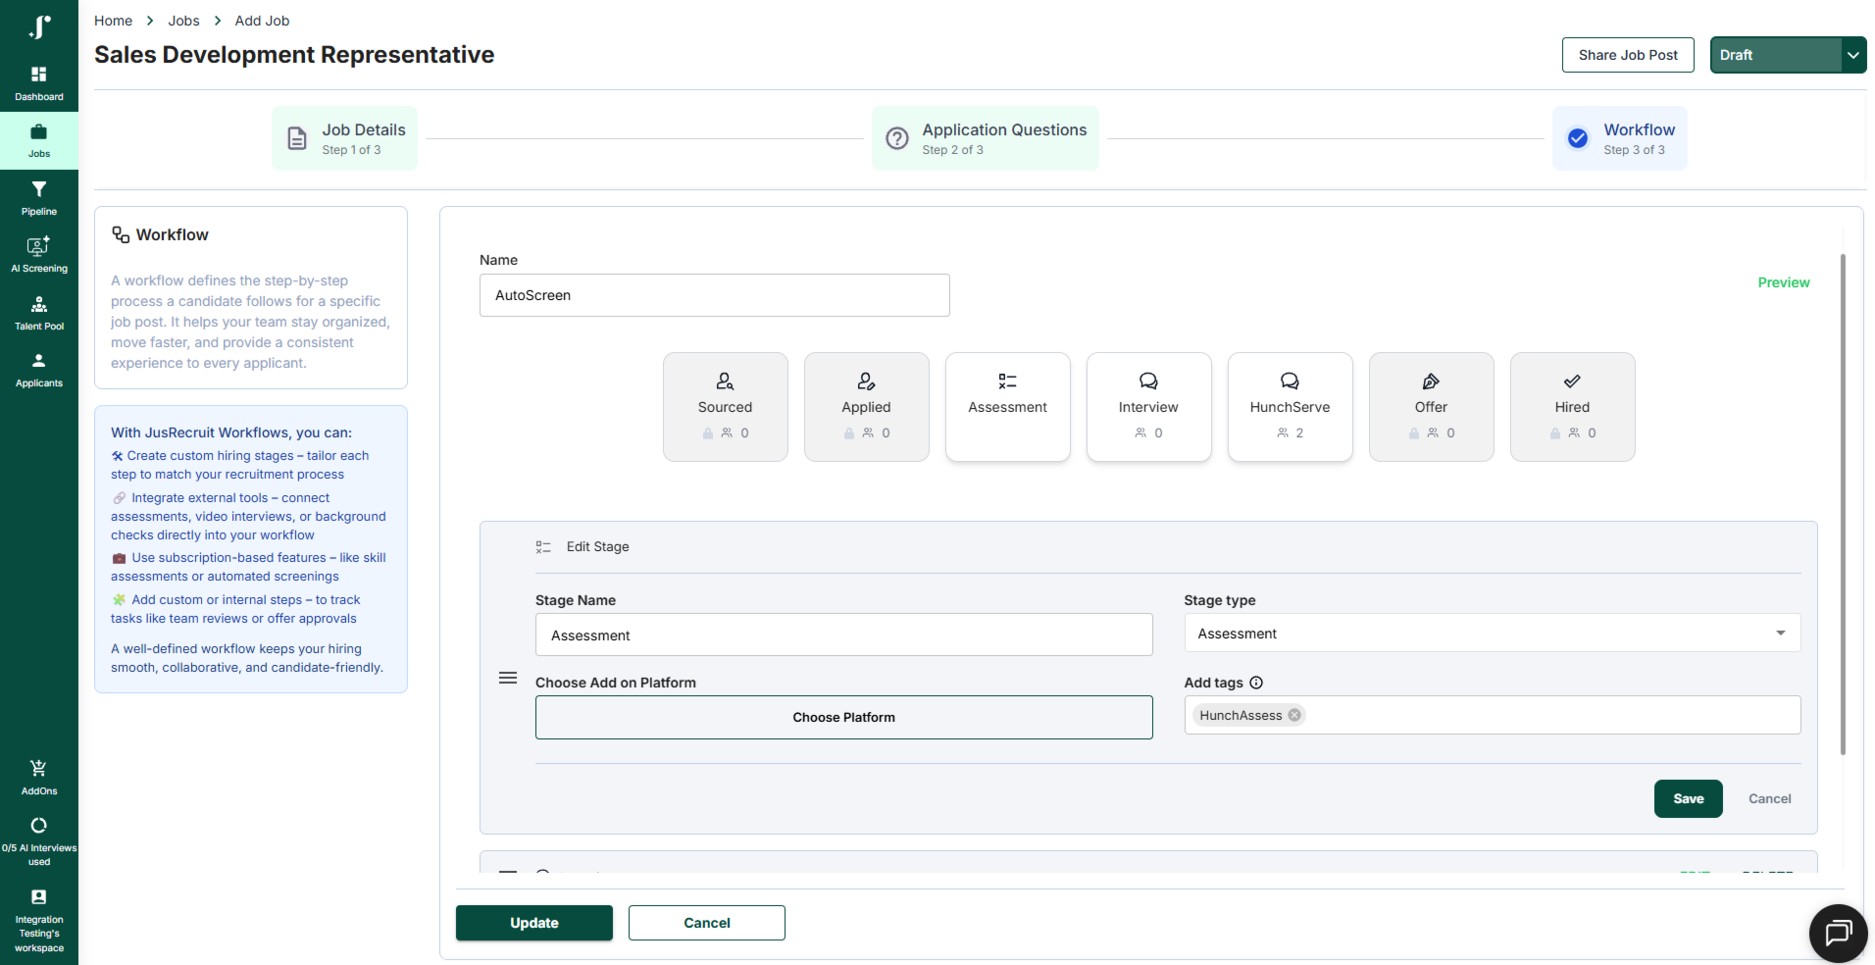Viewport: 1875px width, 965px height.
Task: Click the Choose Platform button
Action: (x=844, y=717)
